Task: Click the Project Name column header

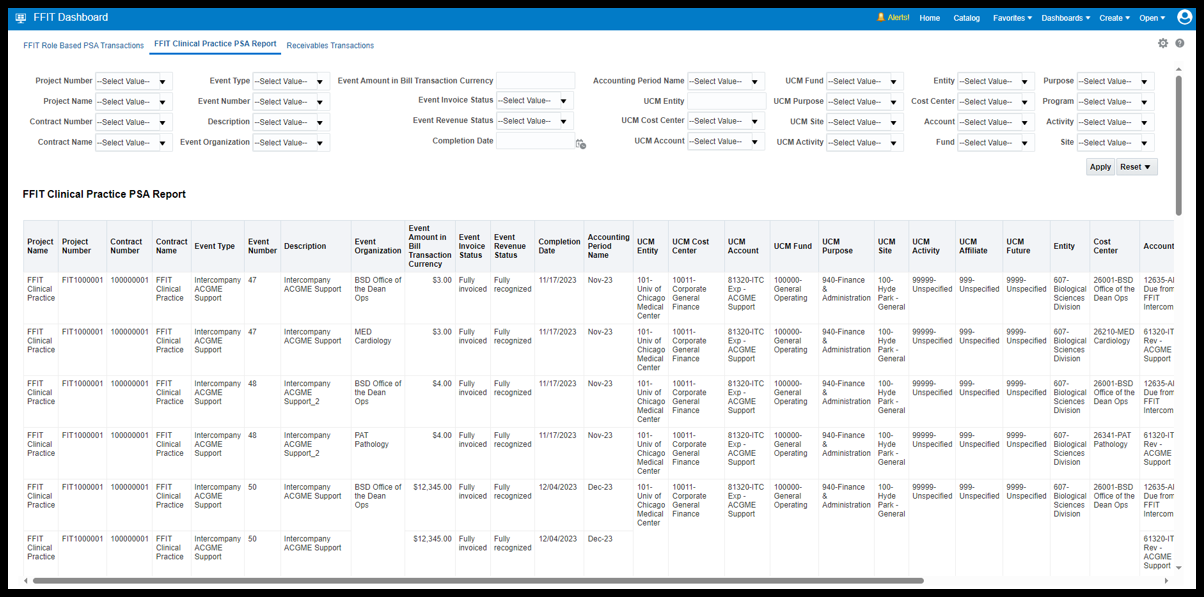Action: (x=41, y=246)
